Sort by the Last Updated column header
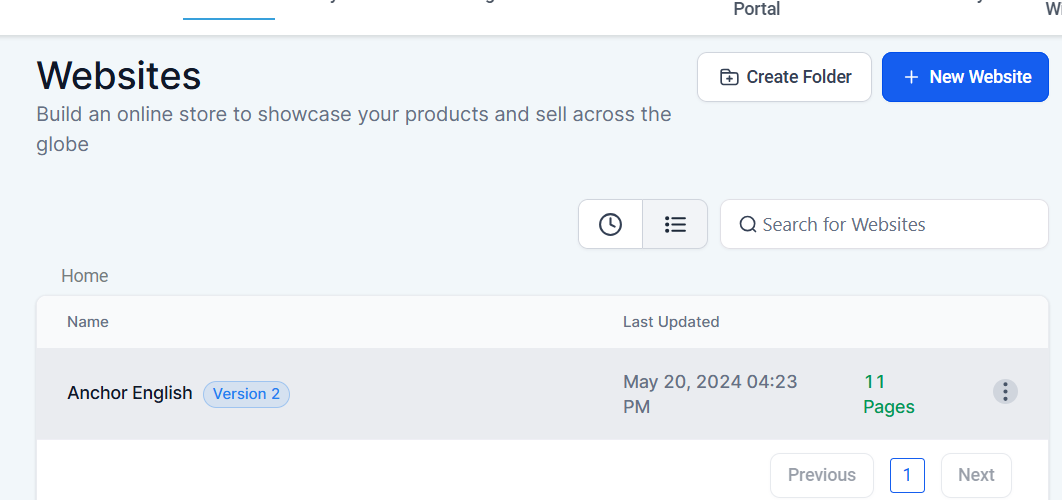1062x500 pixels. [671, 322]
